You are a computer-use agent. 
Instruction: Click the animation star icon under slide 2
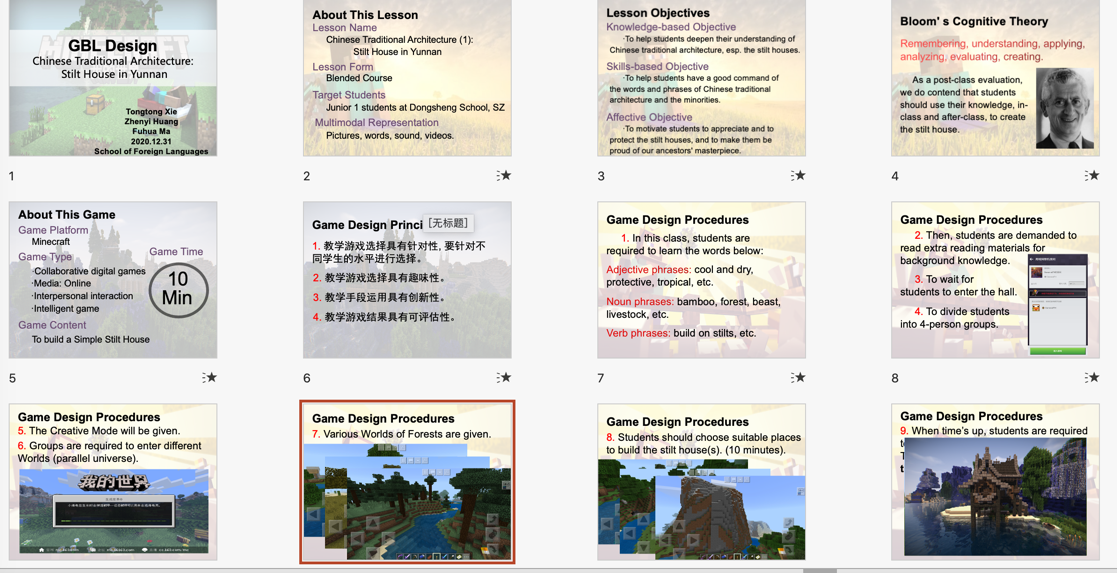504,176
